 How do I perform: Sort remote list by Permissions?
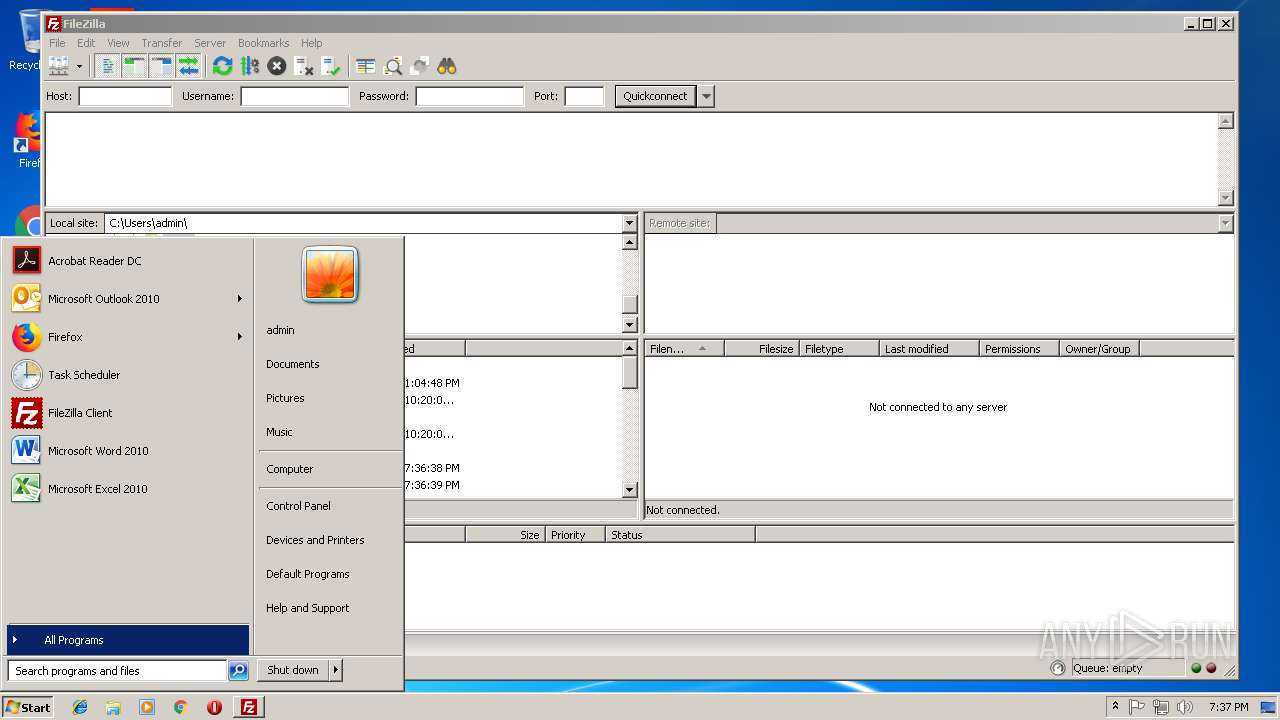1019,349
